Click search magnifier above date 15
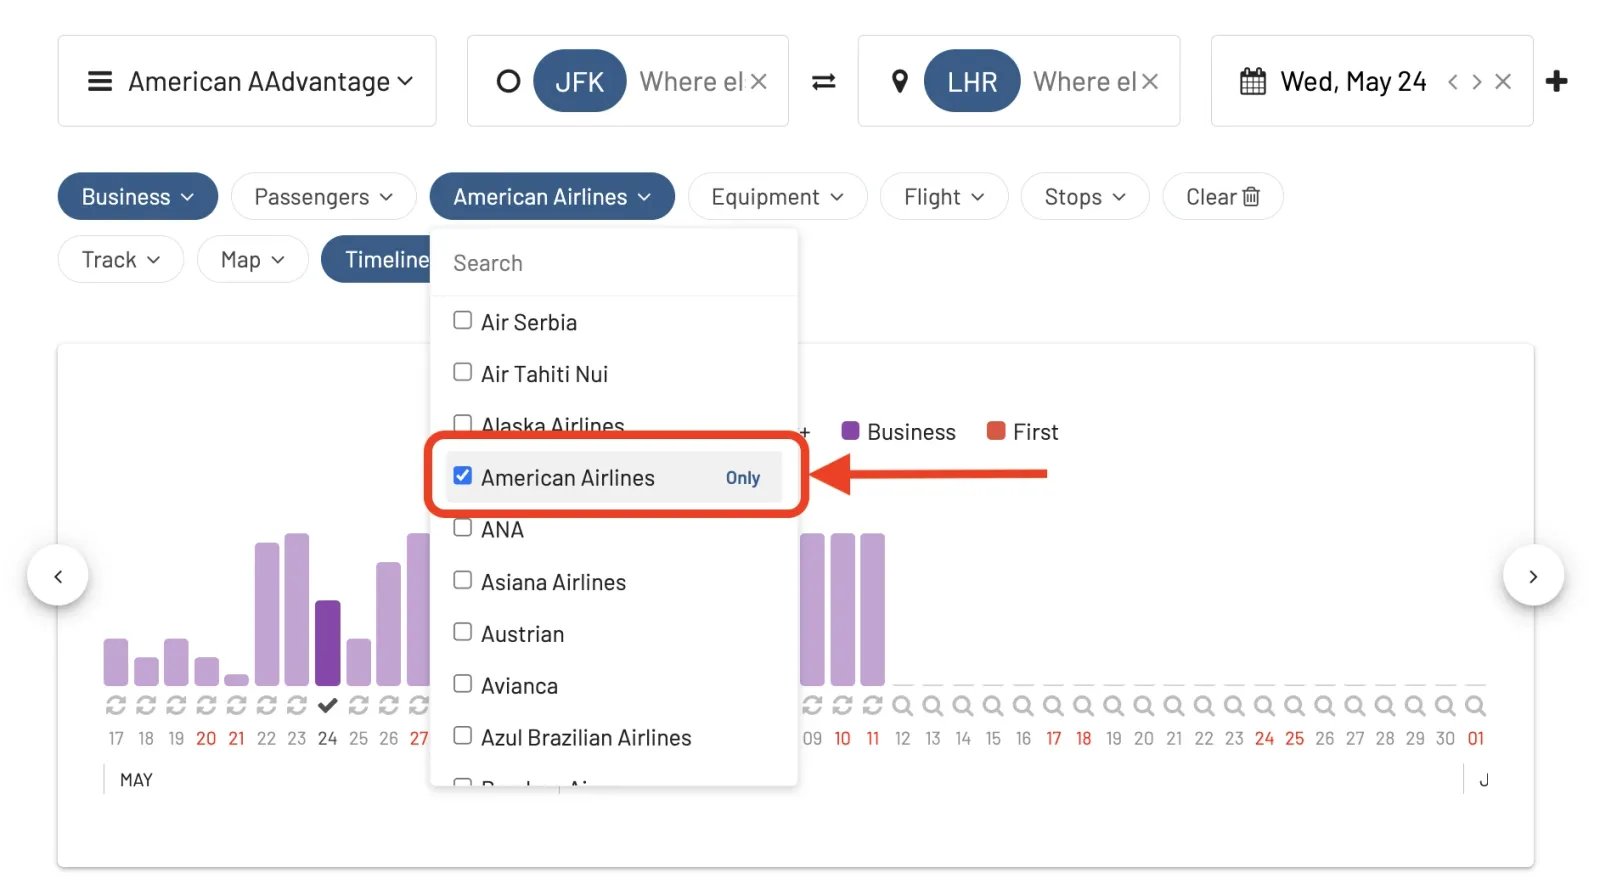Image resolution: width=1600 pixels, height=895 pixels. 993,706
